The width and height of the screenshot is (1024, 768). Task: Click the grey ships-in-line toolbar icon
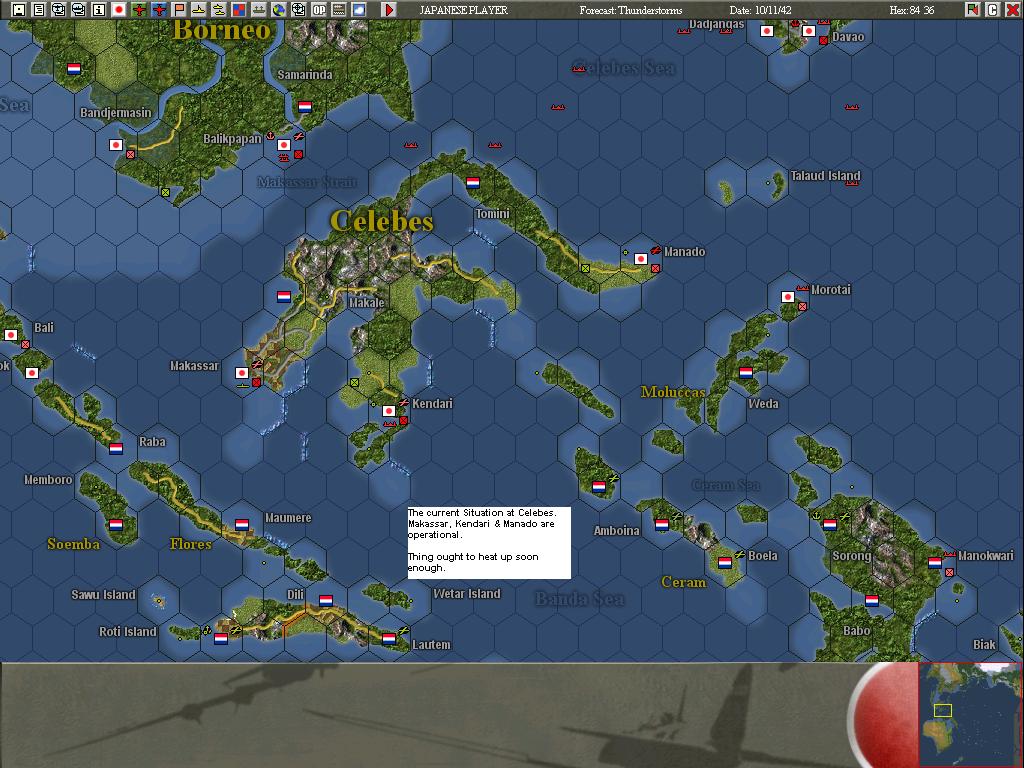pos(259,10)
